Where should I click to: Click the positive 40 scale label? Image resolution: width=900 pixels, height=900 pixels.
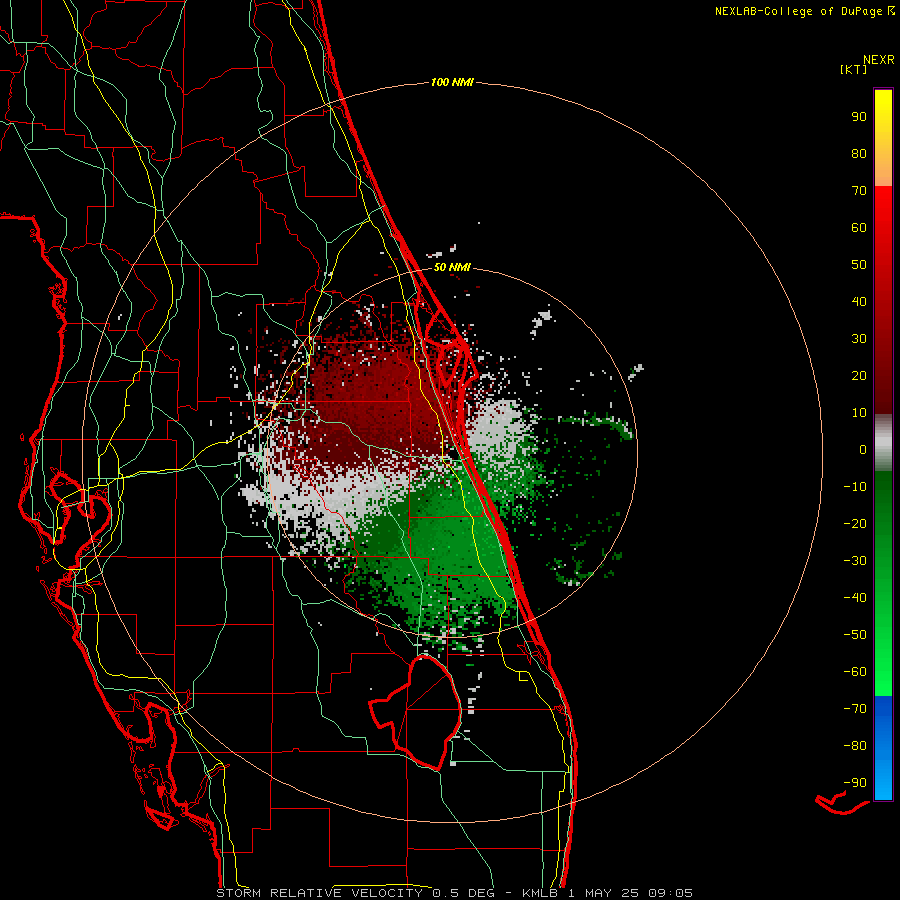[x=859, y=301]
